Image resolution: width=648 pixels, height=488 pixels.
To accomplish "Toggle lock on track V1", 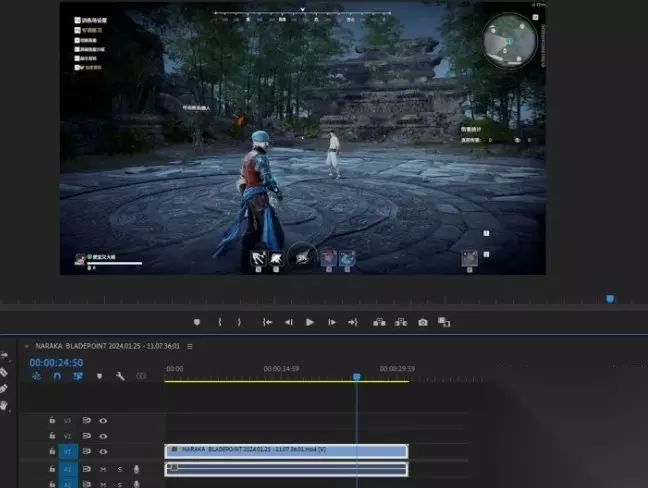I will [x=52, y=451].
